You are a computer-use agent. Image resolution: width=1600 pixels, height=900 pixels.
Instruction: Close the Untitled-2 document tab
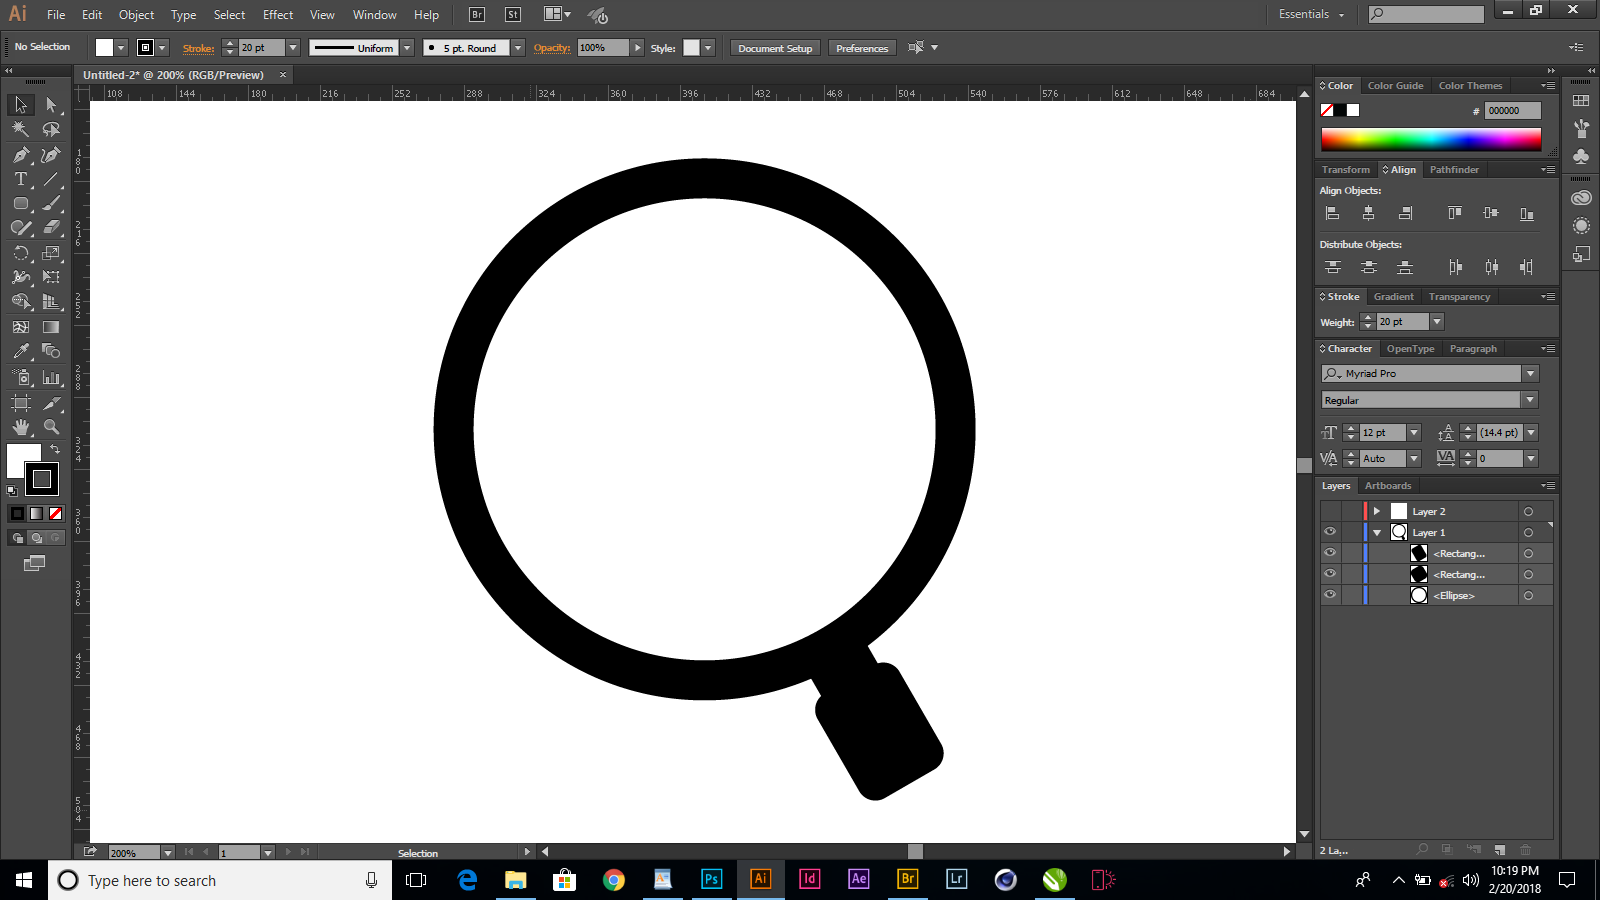(x=283, y=75)
